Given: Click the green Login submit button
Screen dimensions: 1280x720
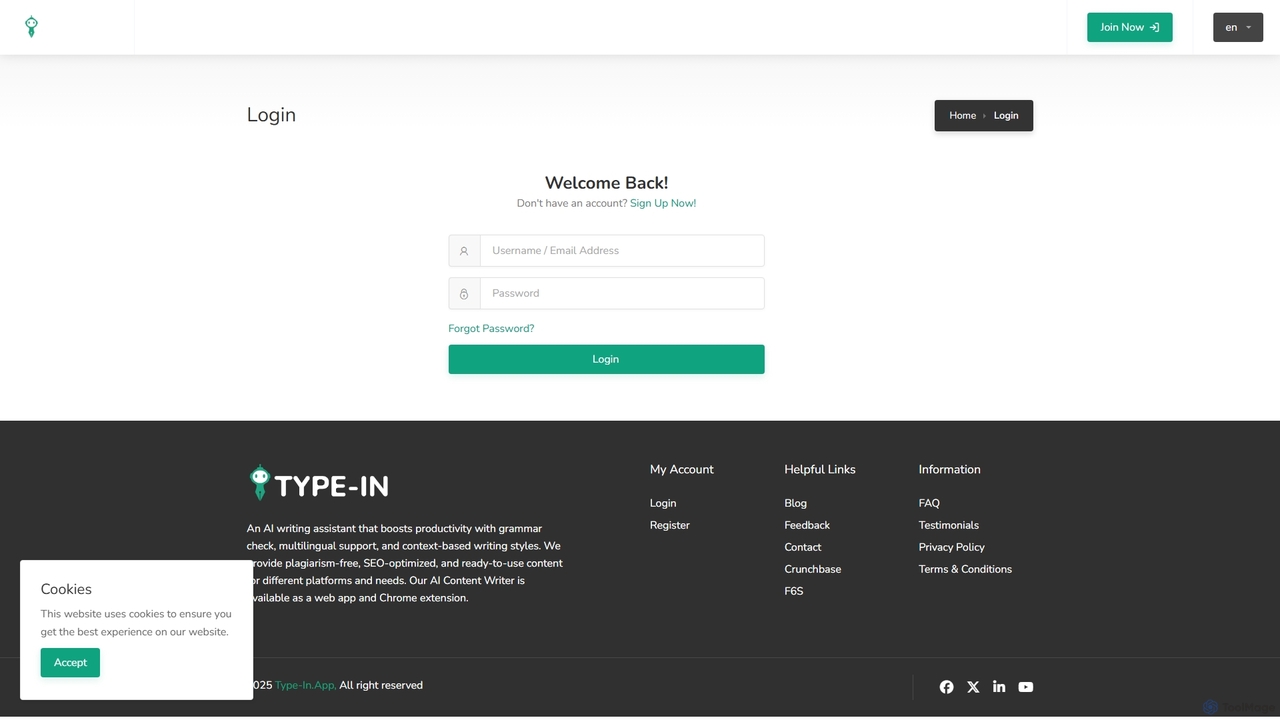Looking at the screenshot, I should [x=606, y=359].
